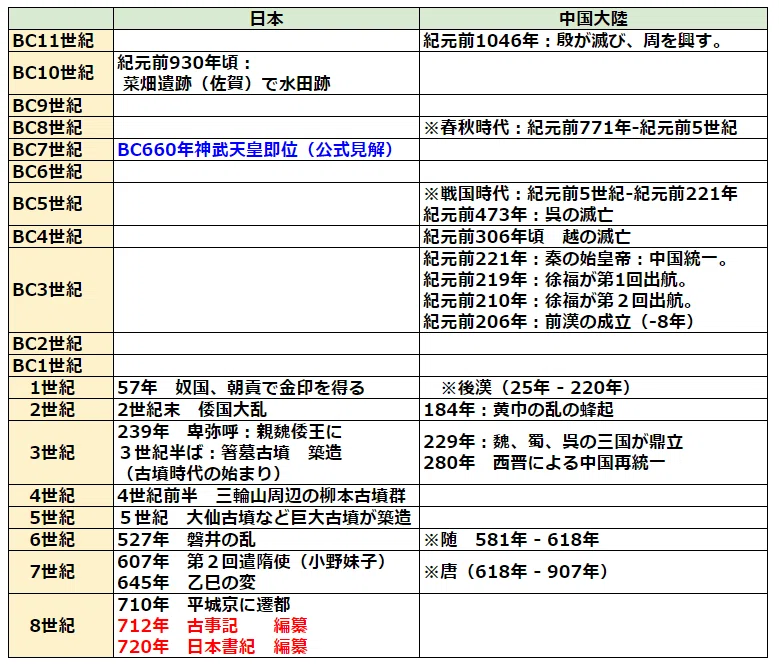Select the 紀元前930年頃 line
The width and height of the screenshot is (779, 664).
(184, 63)
